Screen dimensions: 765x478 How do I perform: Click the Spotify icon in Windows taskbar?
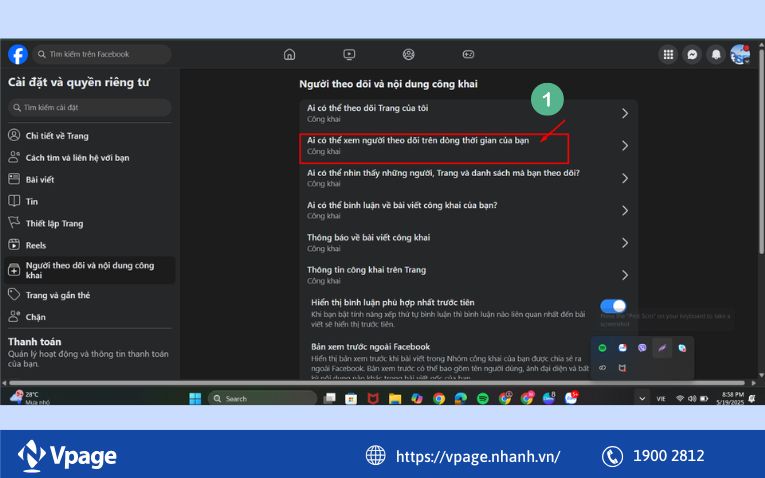pyautogui.click(x=483, y=398)
